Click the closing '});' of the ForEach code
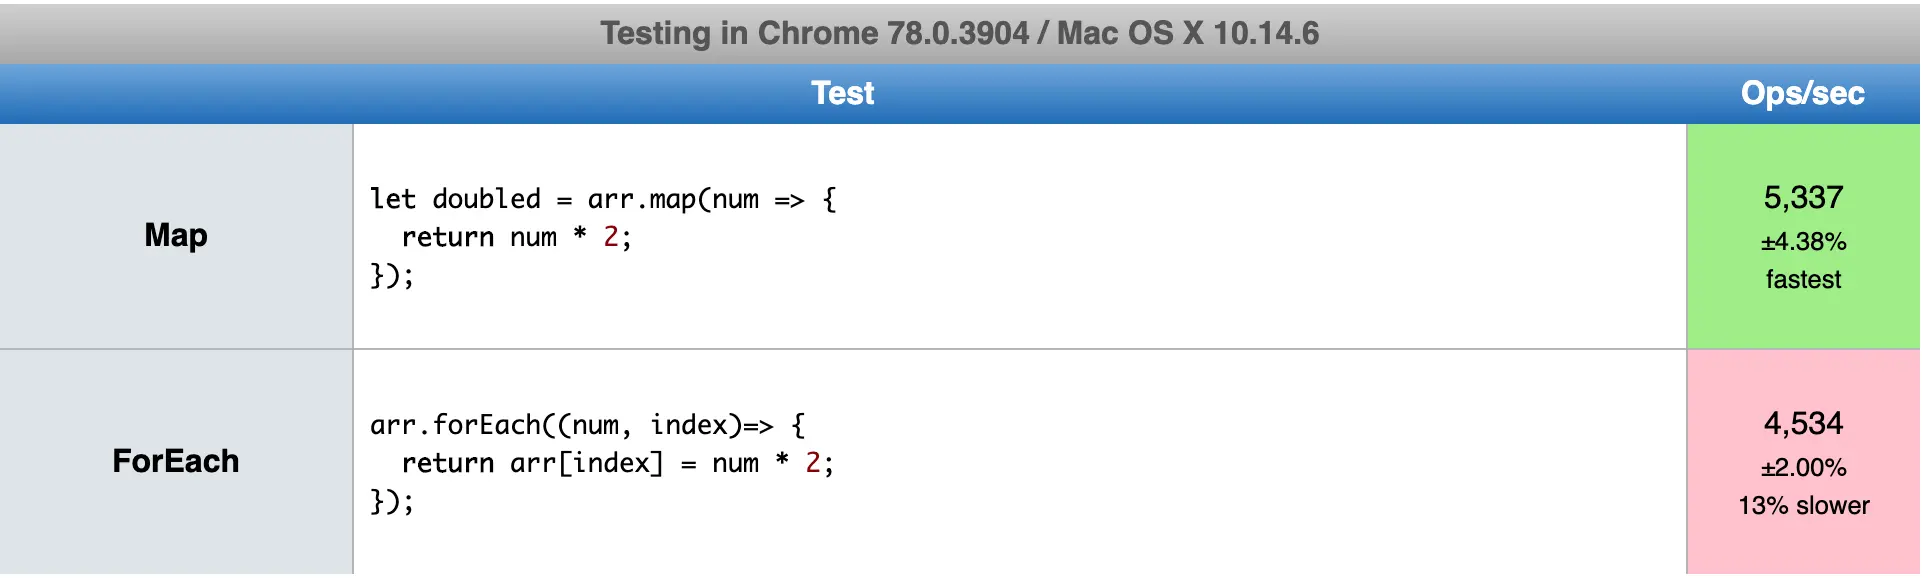The width and height of the screenshot is (1922, 578). click(391, 501)
